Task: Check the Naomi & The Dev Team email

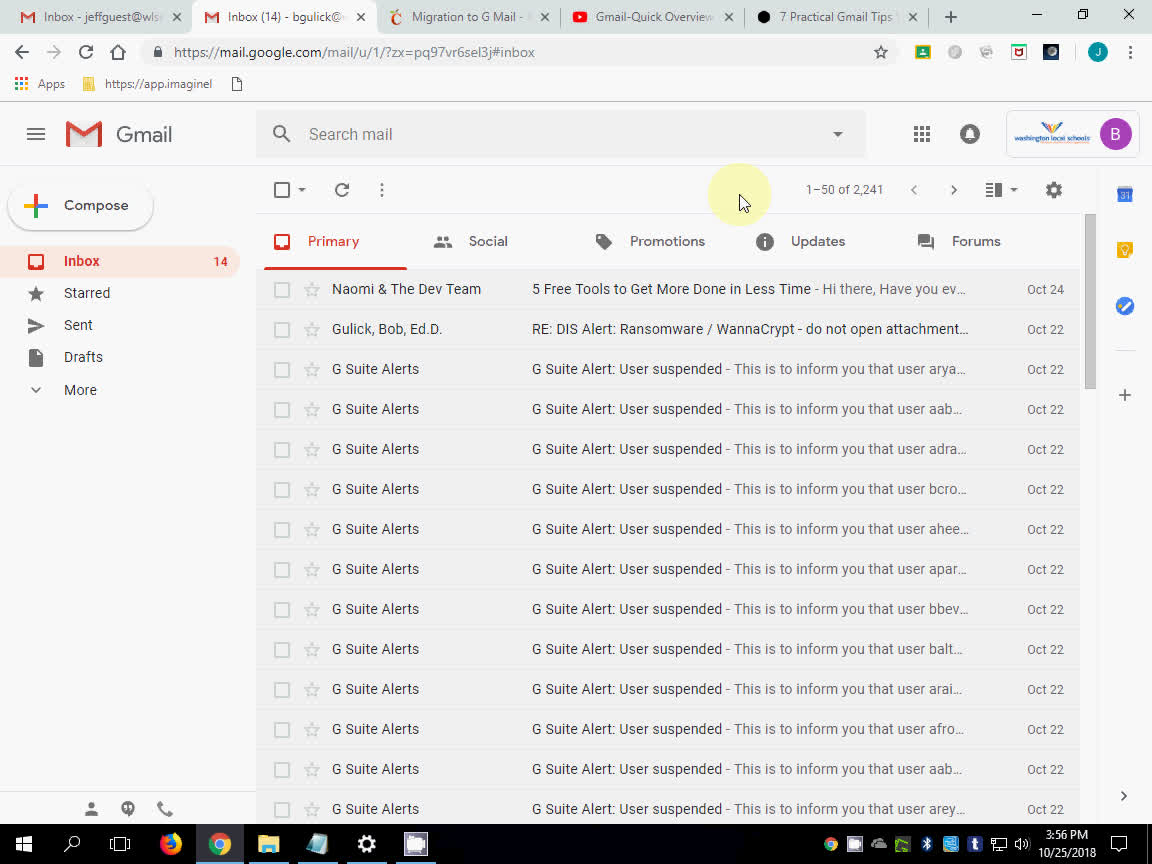Action: 281,289
